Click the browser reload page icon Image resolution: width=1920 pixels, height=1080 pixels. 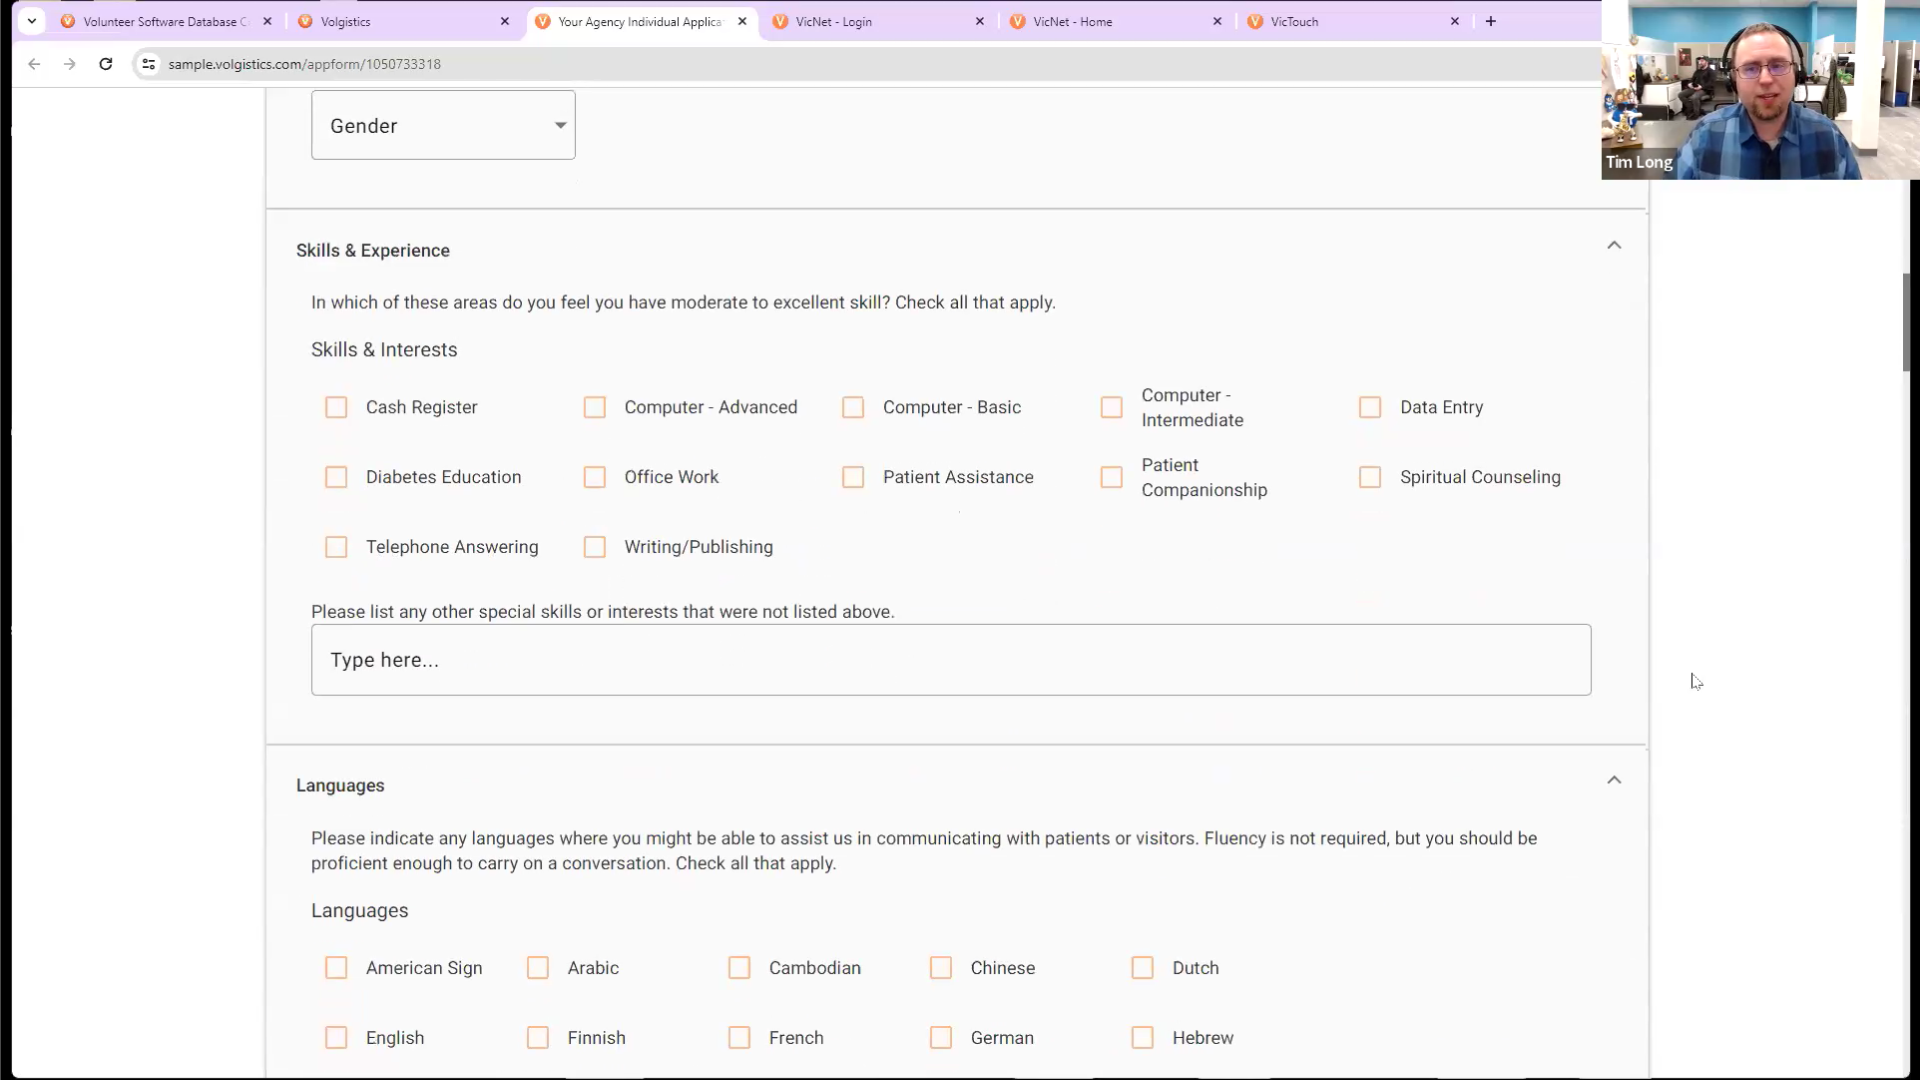click(106, 64)
